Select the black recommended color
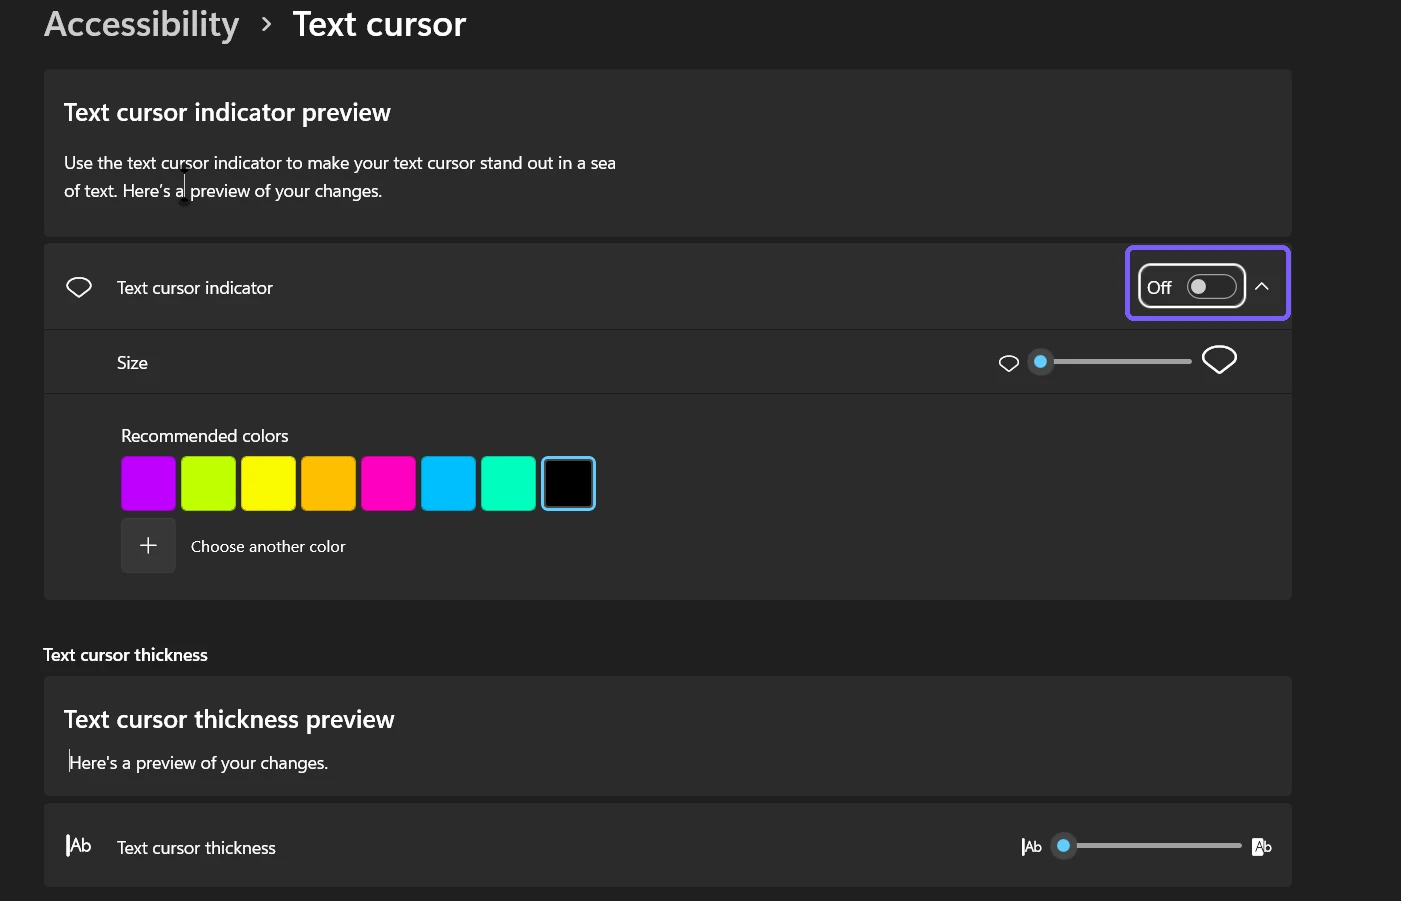The image size is (1401, 901). [568, 483]
